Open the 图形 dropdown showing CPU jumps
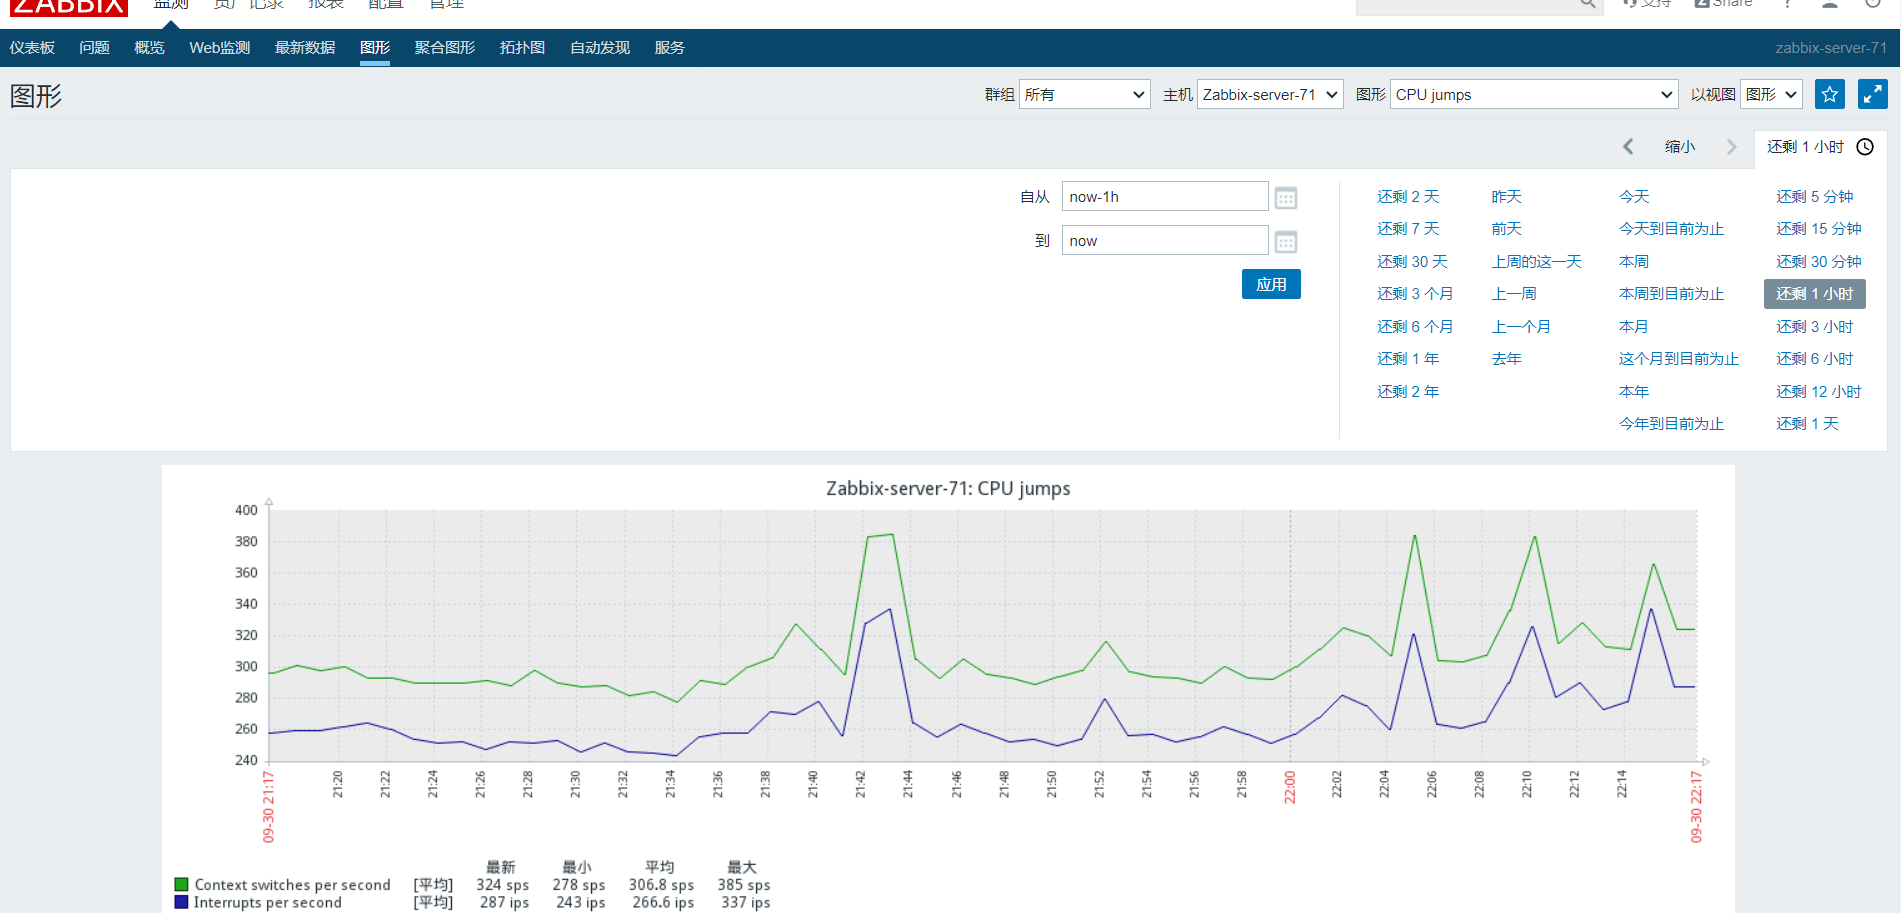Screen dimensions: 1901x913 tap(1534, 94)
